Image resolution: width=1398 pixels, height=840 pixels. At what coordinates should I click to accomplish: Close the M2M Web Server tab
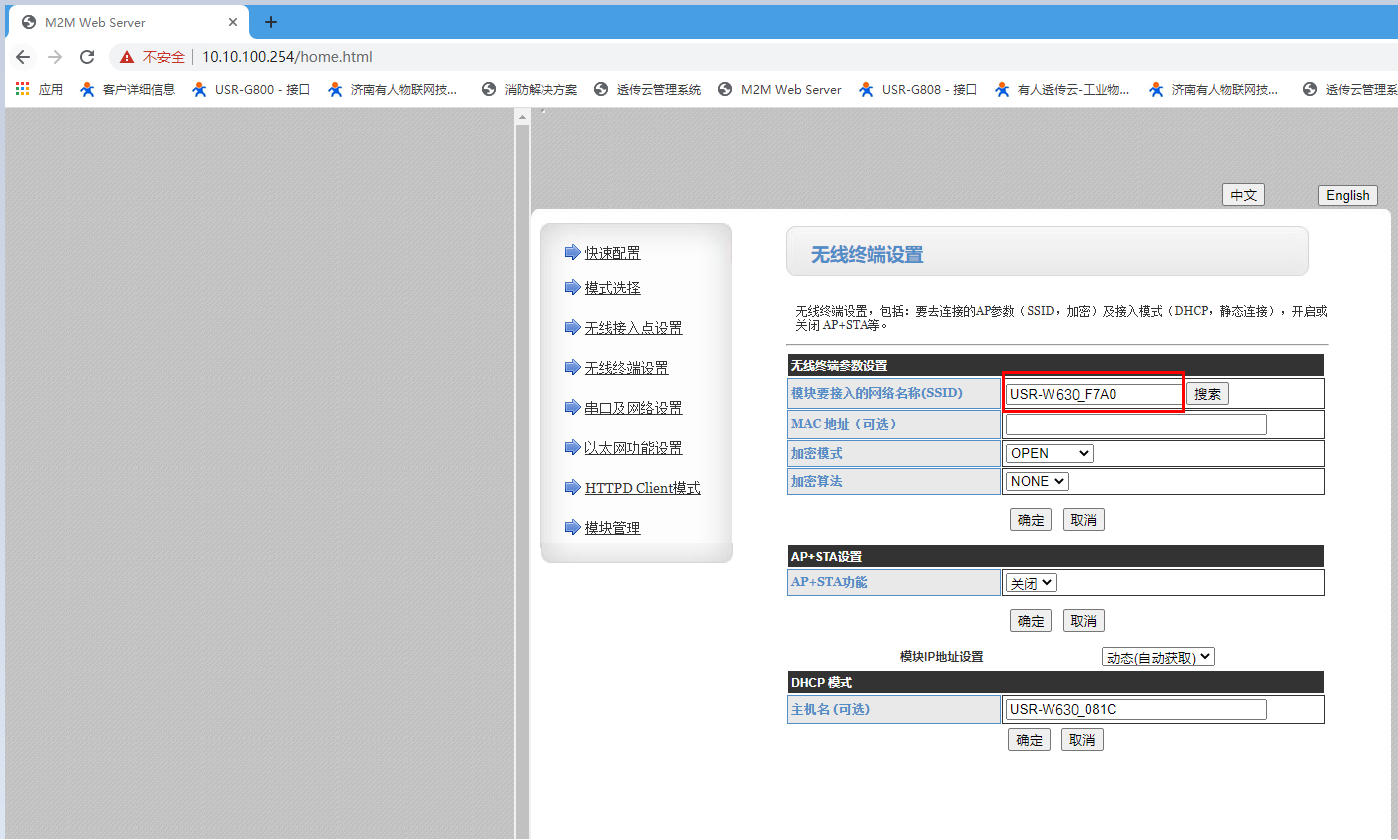[233, 22]
